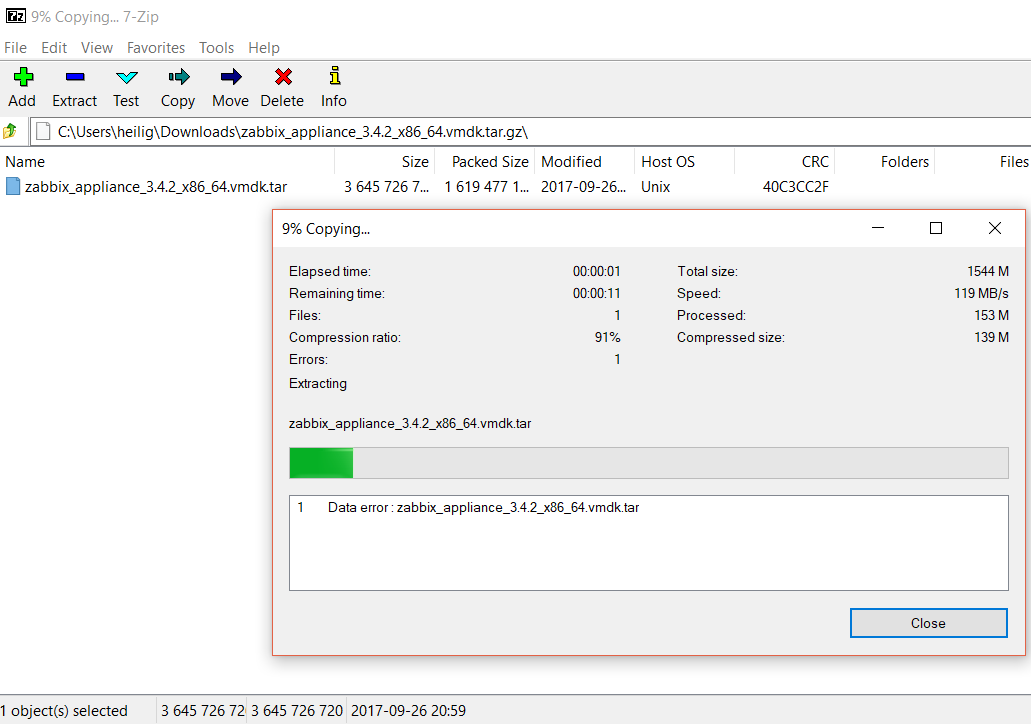This screenshot has width=1031, height=724.
Task: Click the Close button in copying dialog
Action: click(928, 623)
